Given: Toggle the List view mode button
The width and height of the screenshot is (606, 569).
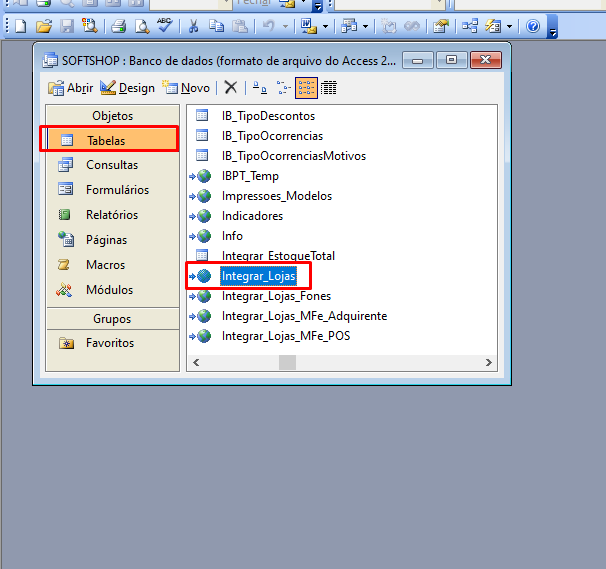Looking at the screenshot, I should [x=306, y=88].
